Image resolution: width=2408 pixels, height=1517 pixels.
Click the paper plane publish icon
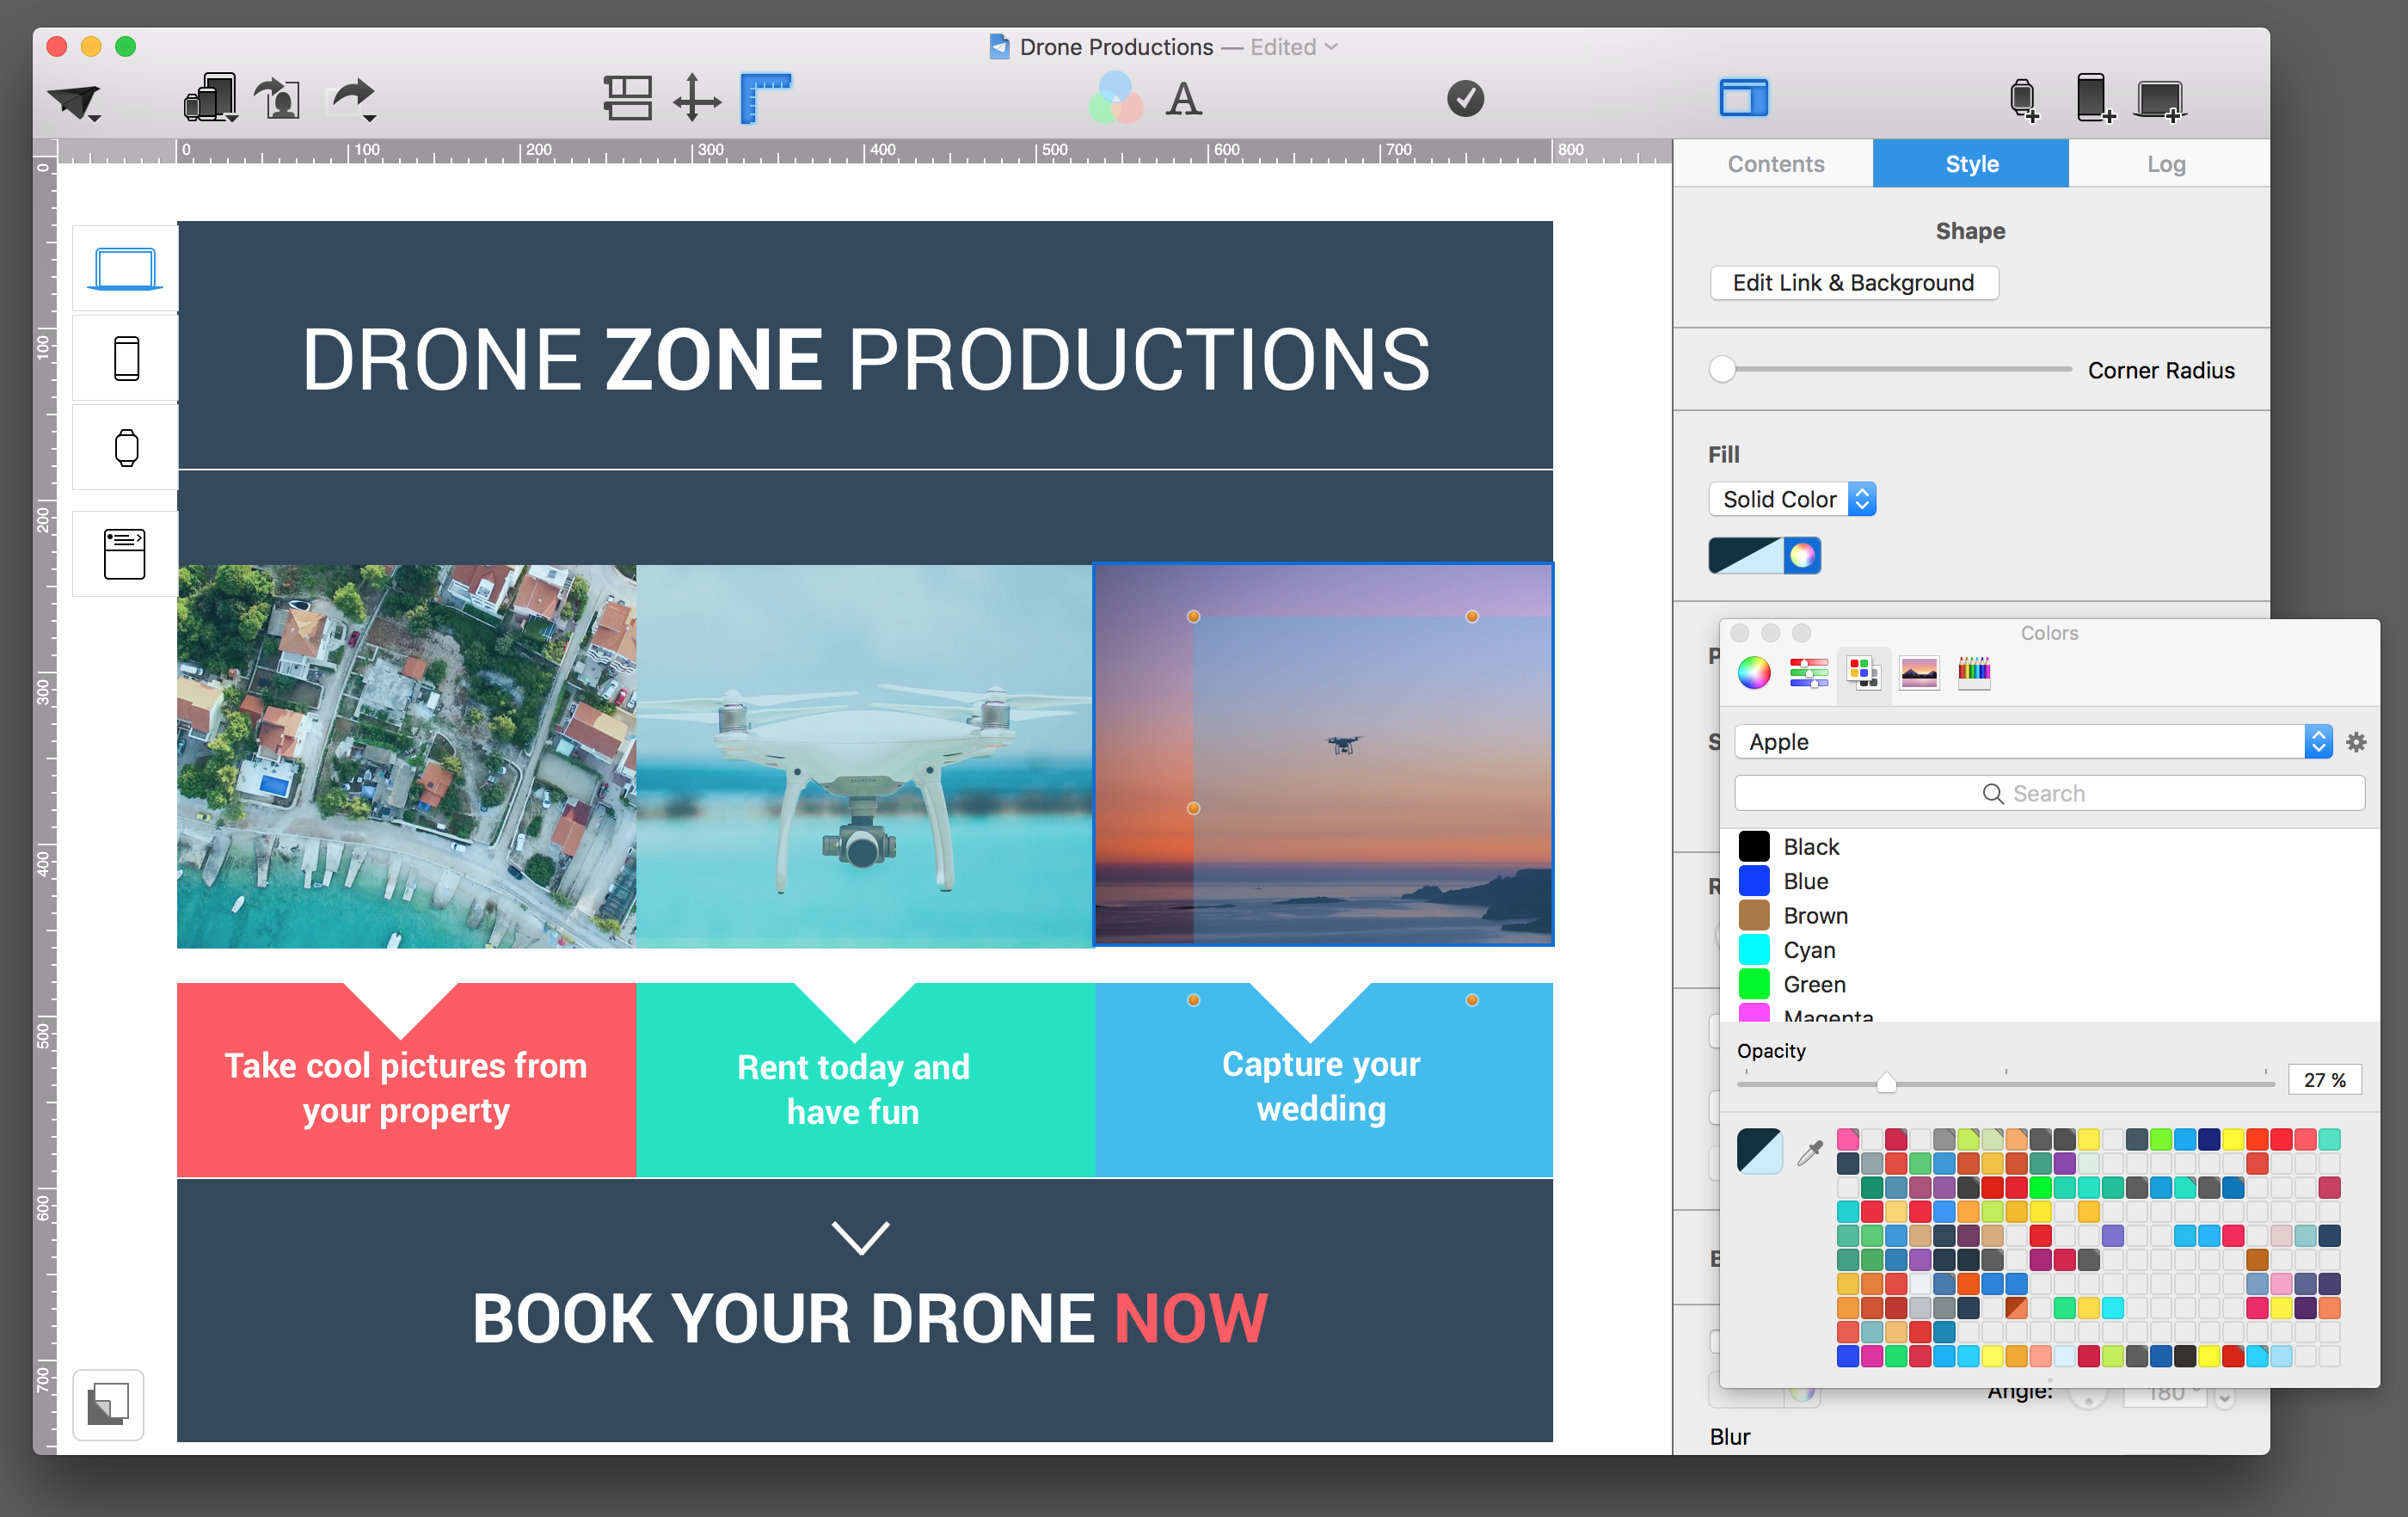coord(75,101)
